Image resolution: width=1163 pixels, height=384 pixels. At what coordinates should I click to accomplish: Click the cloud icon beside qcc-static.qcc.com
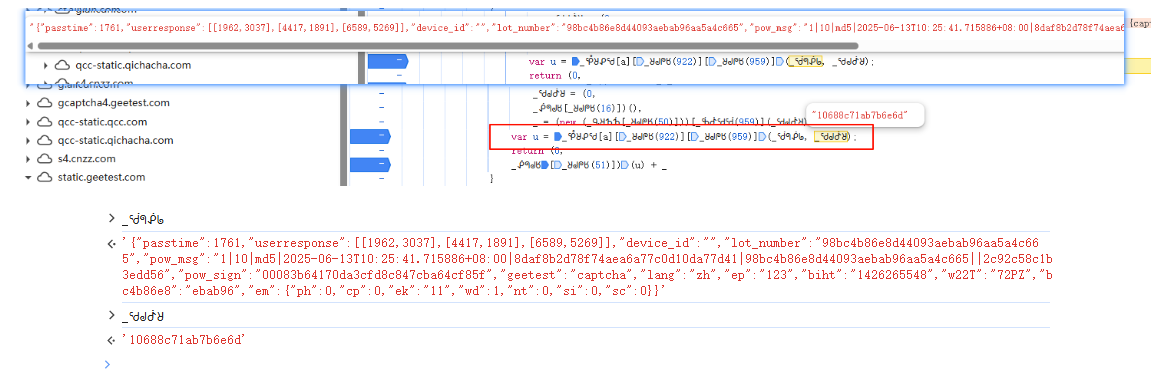click(45, 122)
